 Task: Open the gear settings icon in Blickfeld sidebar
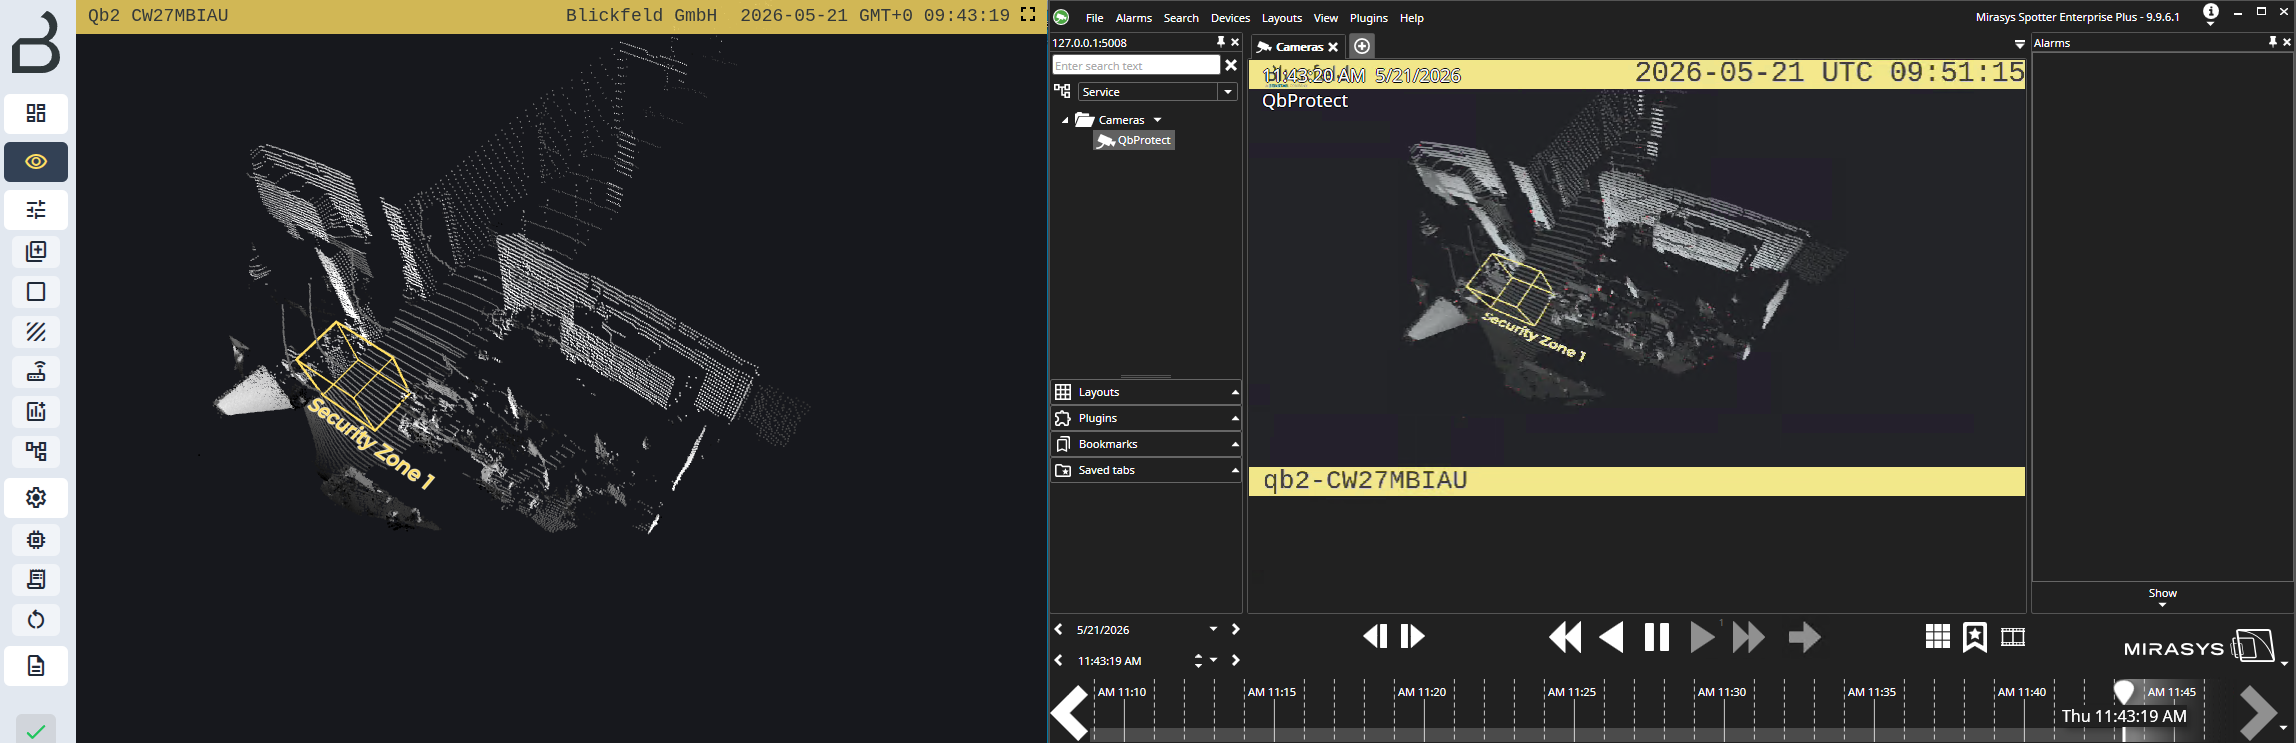36,497
